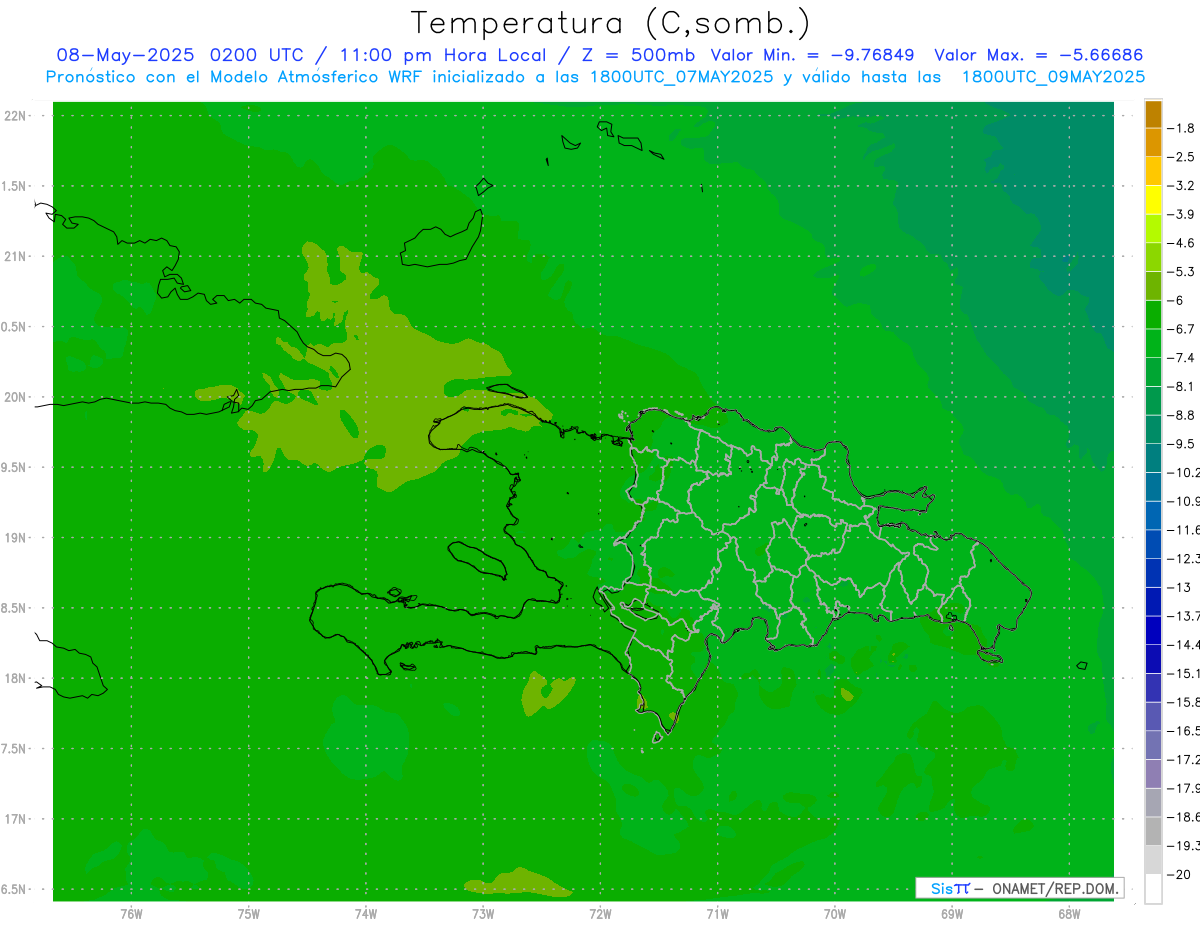
Task: Click the "-8.1" color scale value
Action: [x=1182, y=386]
